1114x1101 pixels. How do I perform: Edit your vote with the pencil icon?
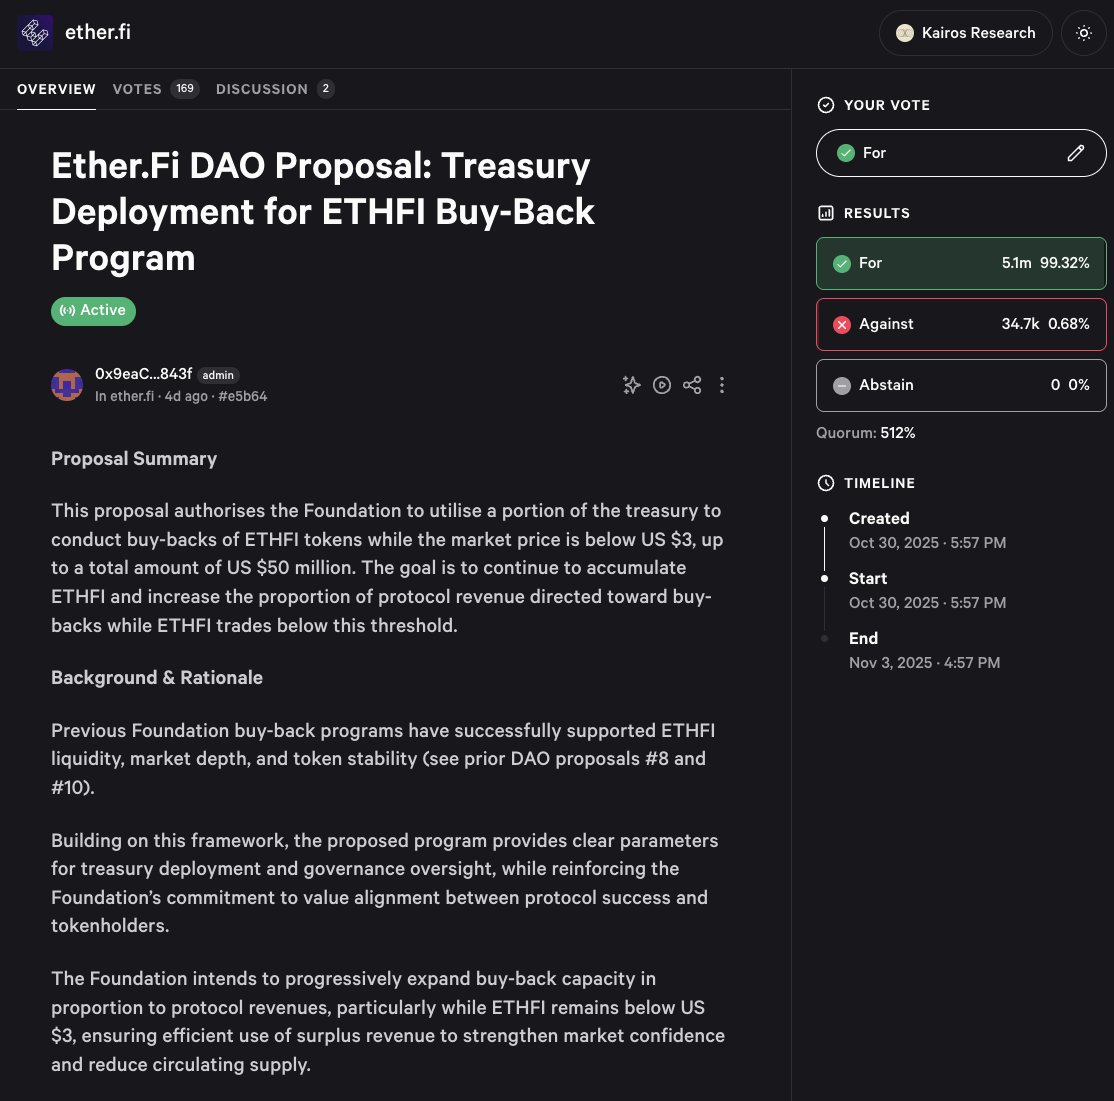(1076, 153)
